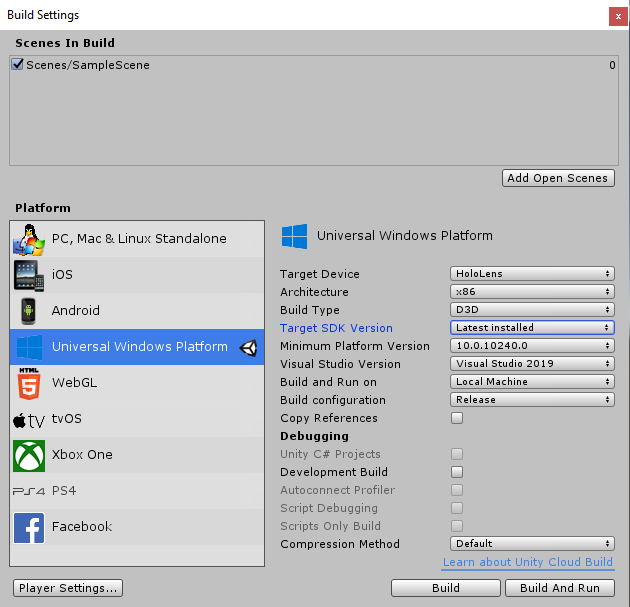This screenshot has height=607, width=630.
Task: Select the Scenes/SampleScene row text
Action: pyautogui.click(x=88, y=65)
